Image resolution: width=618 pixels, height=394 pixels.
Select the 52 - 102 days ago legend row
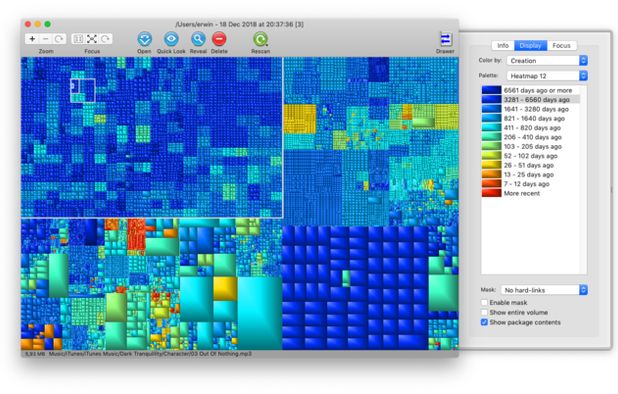click(531, 156)
